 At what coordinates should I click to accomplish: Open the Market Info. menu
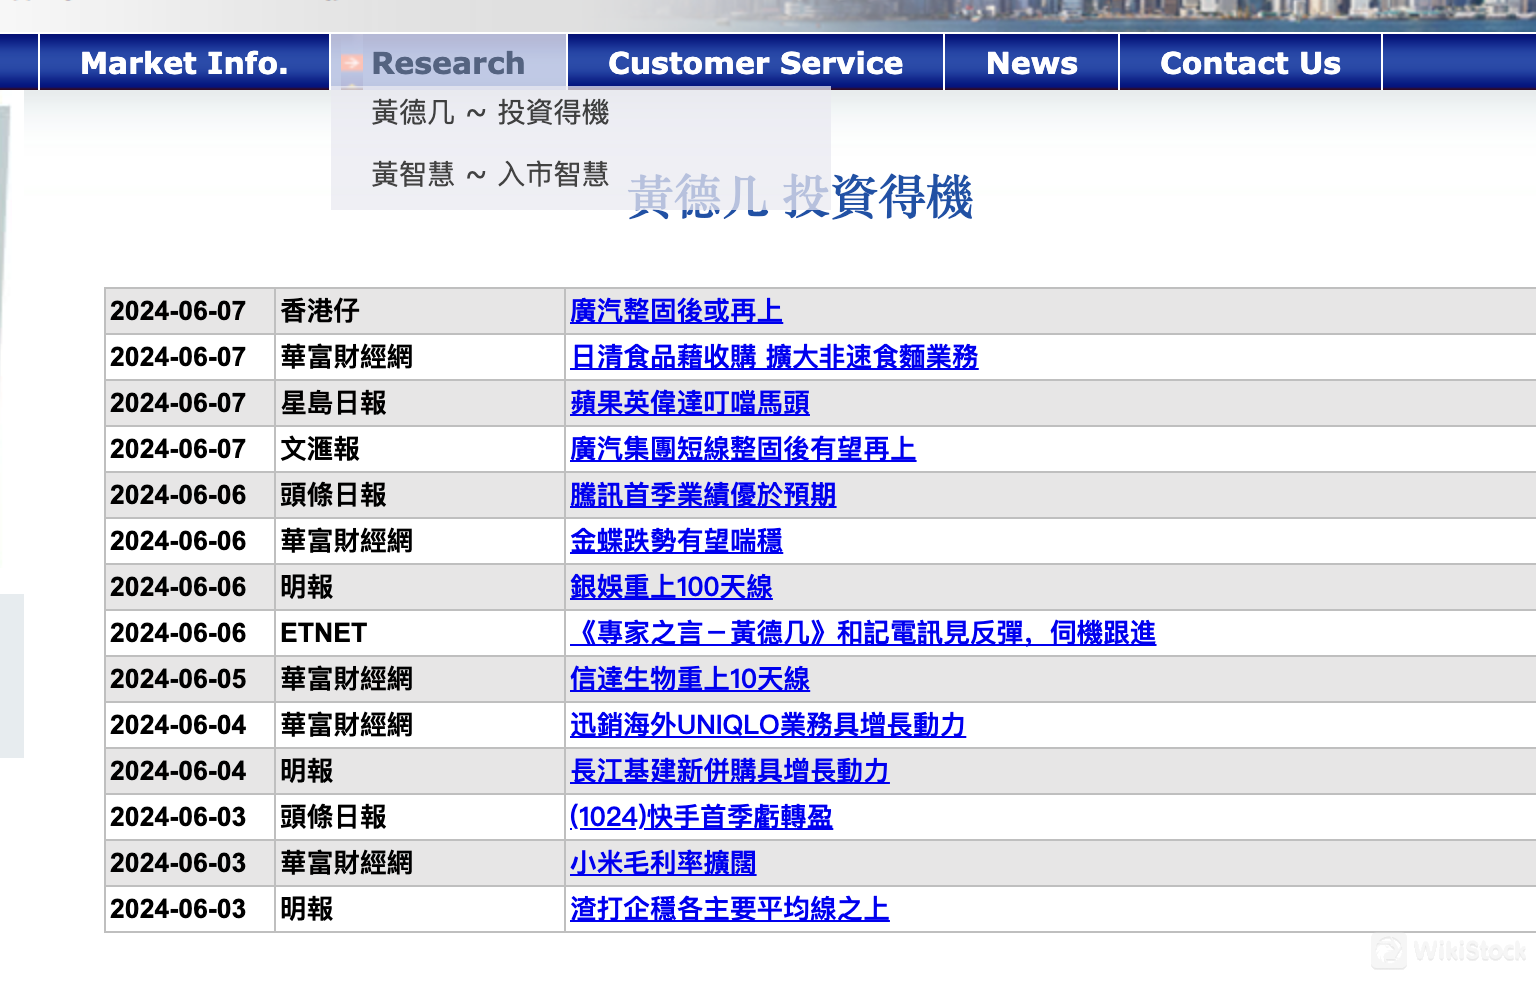click(184, 63)
